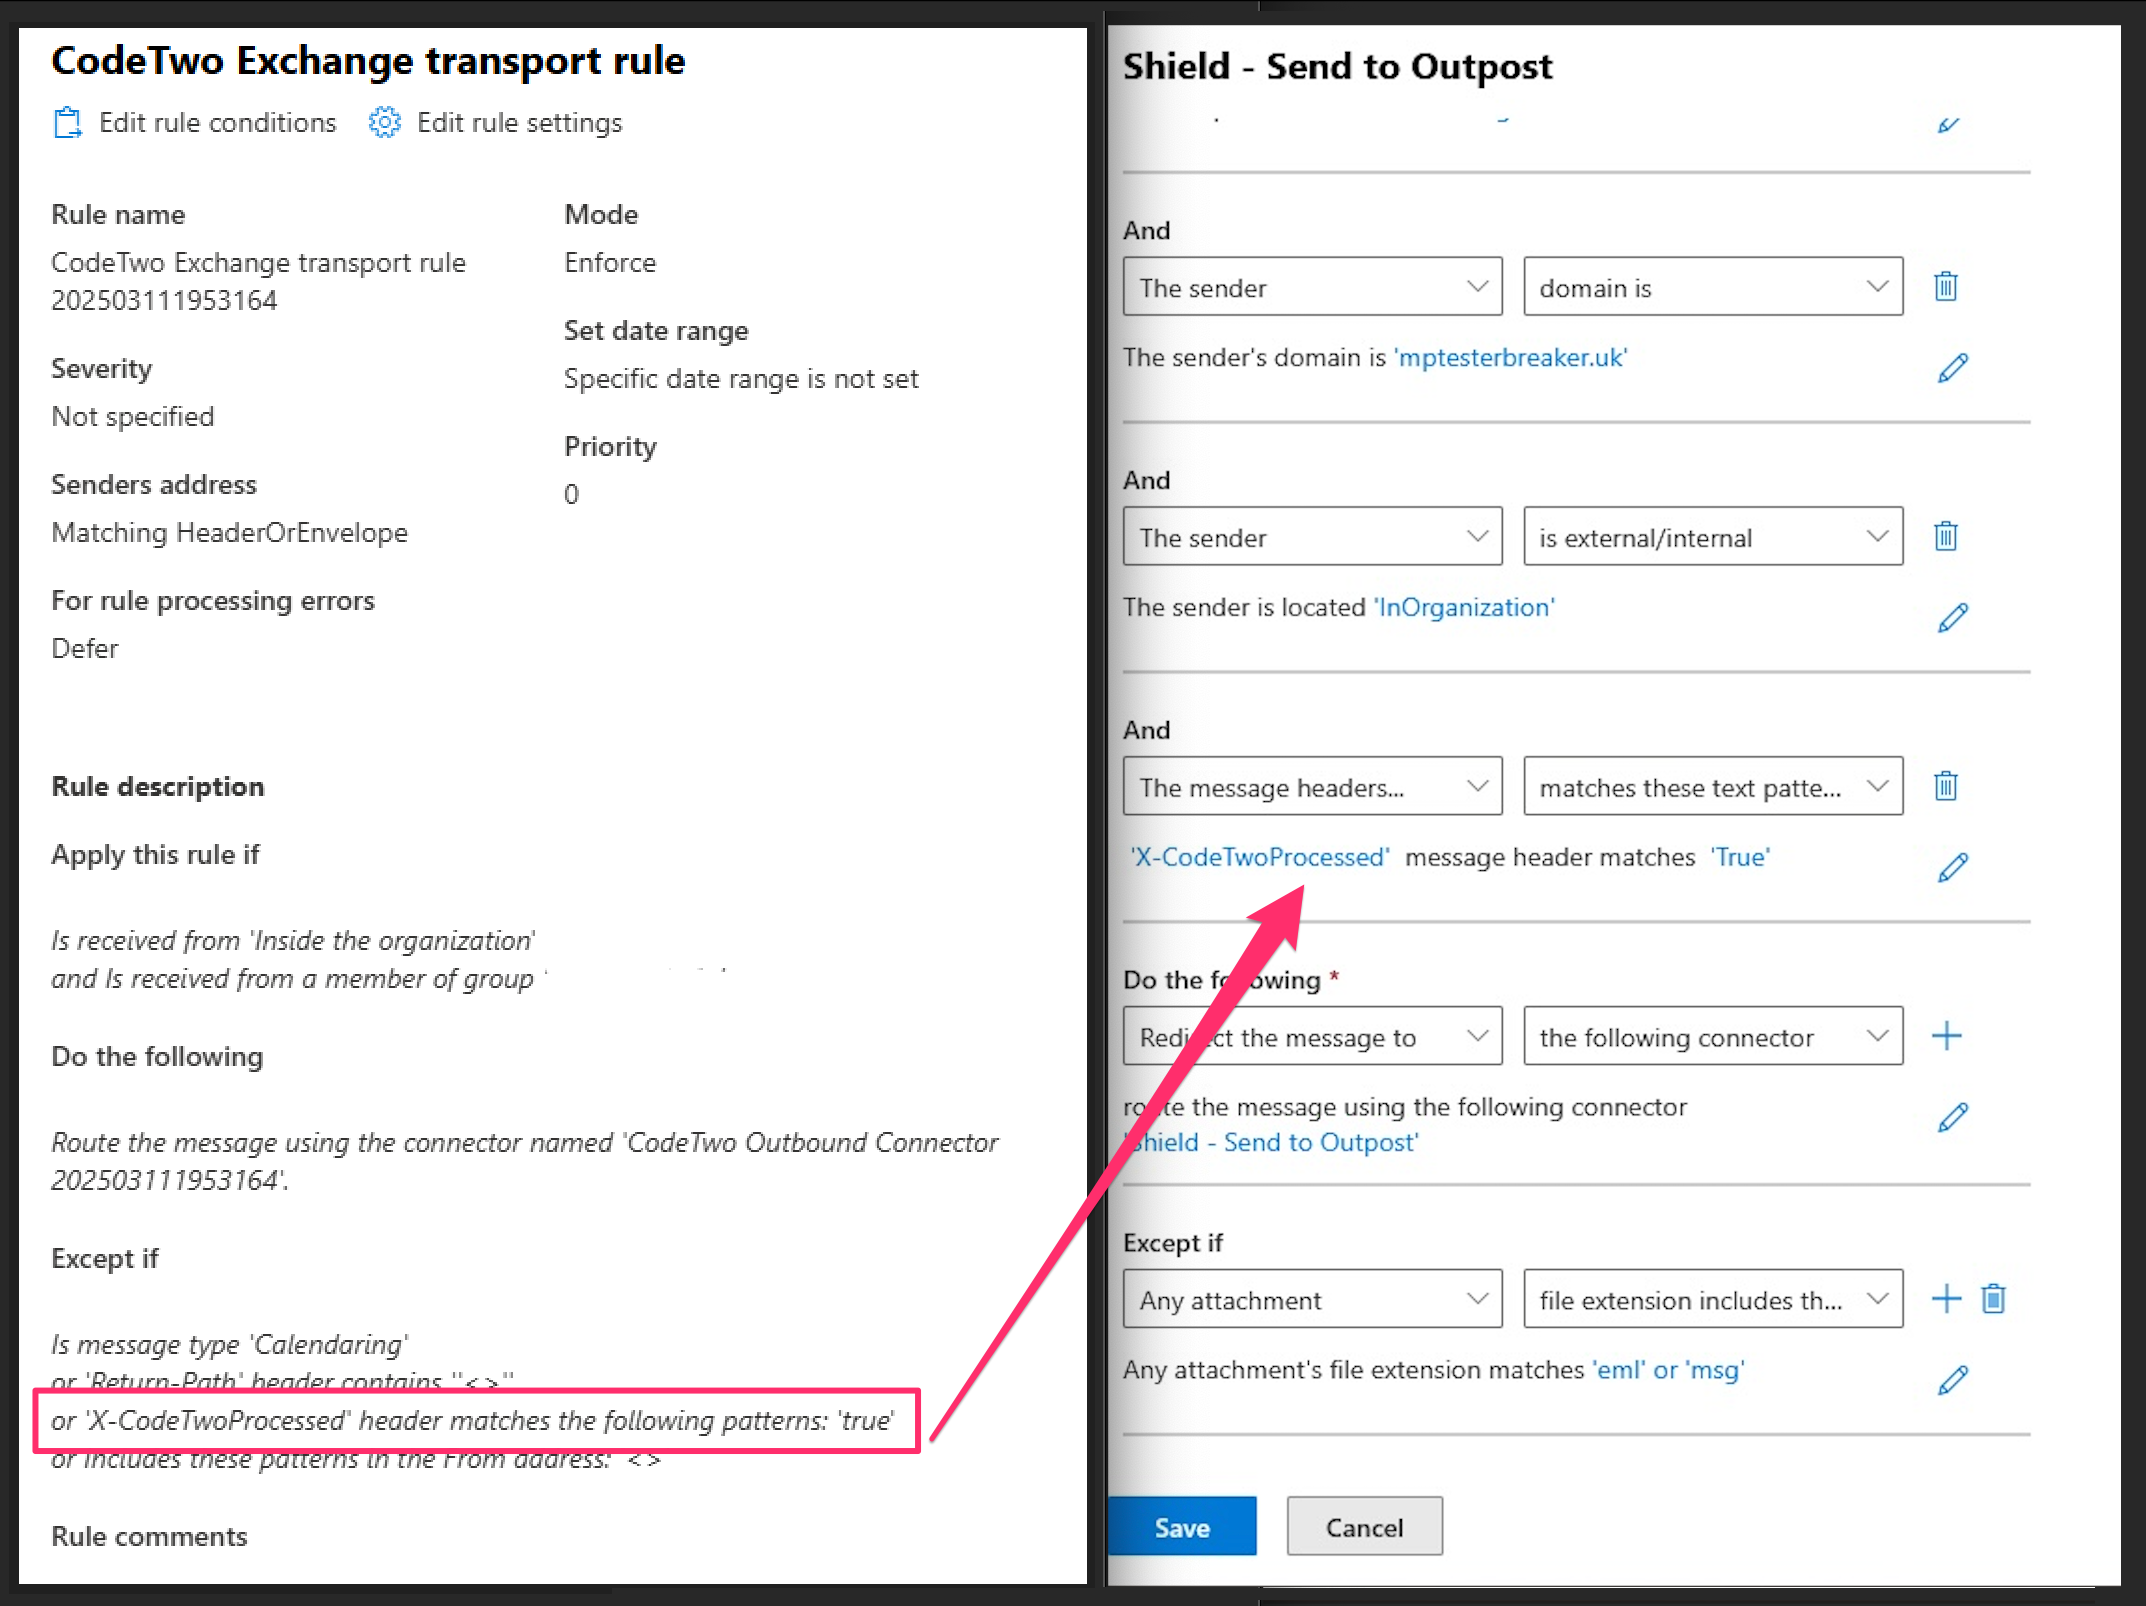Screen dimensions: 2146x1606
Task: Open 'the following connector' dropdown
Action: tap(1712, 1037)
